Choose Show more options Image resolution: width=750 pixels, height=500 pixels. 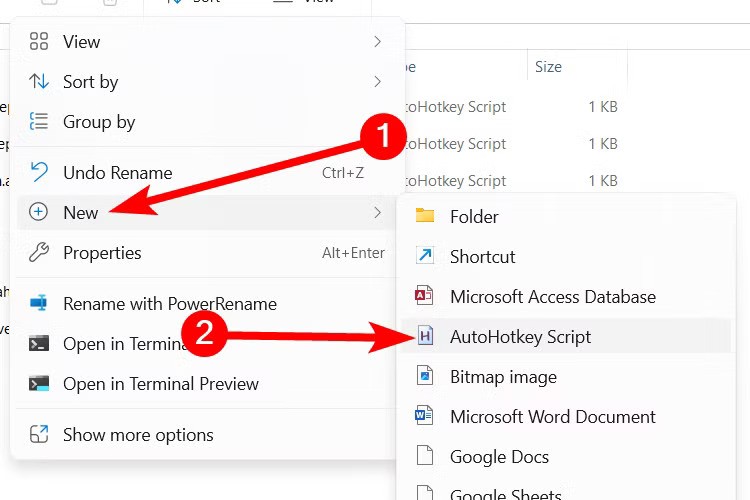pos(206,434)
